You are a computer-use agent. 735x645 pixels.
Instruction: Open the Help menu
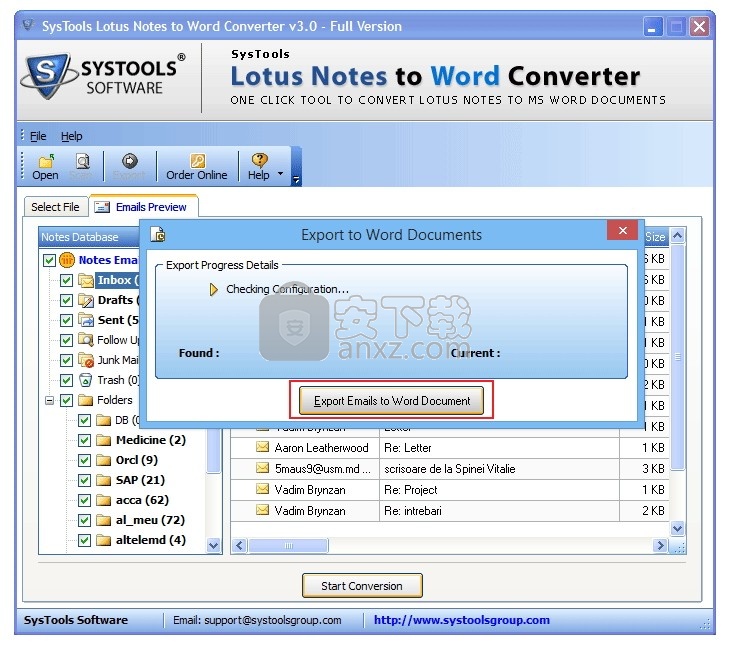coord(72,136)
